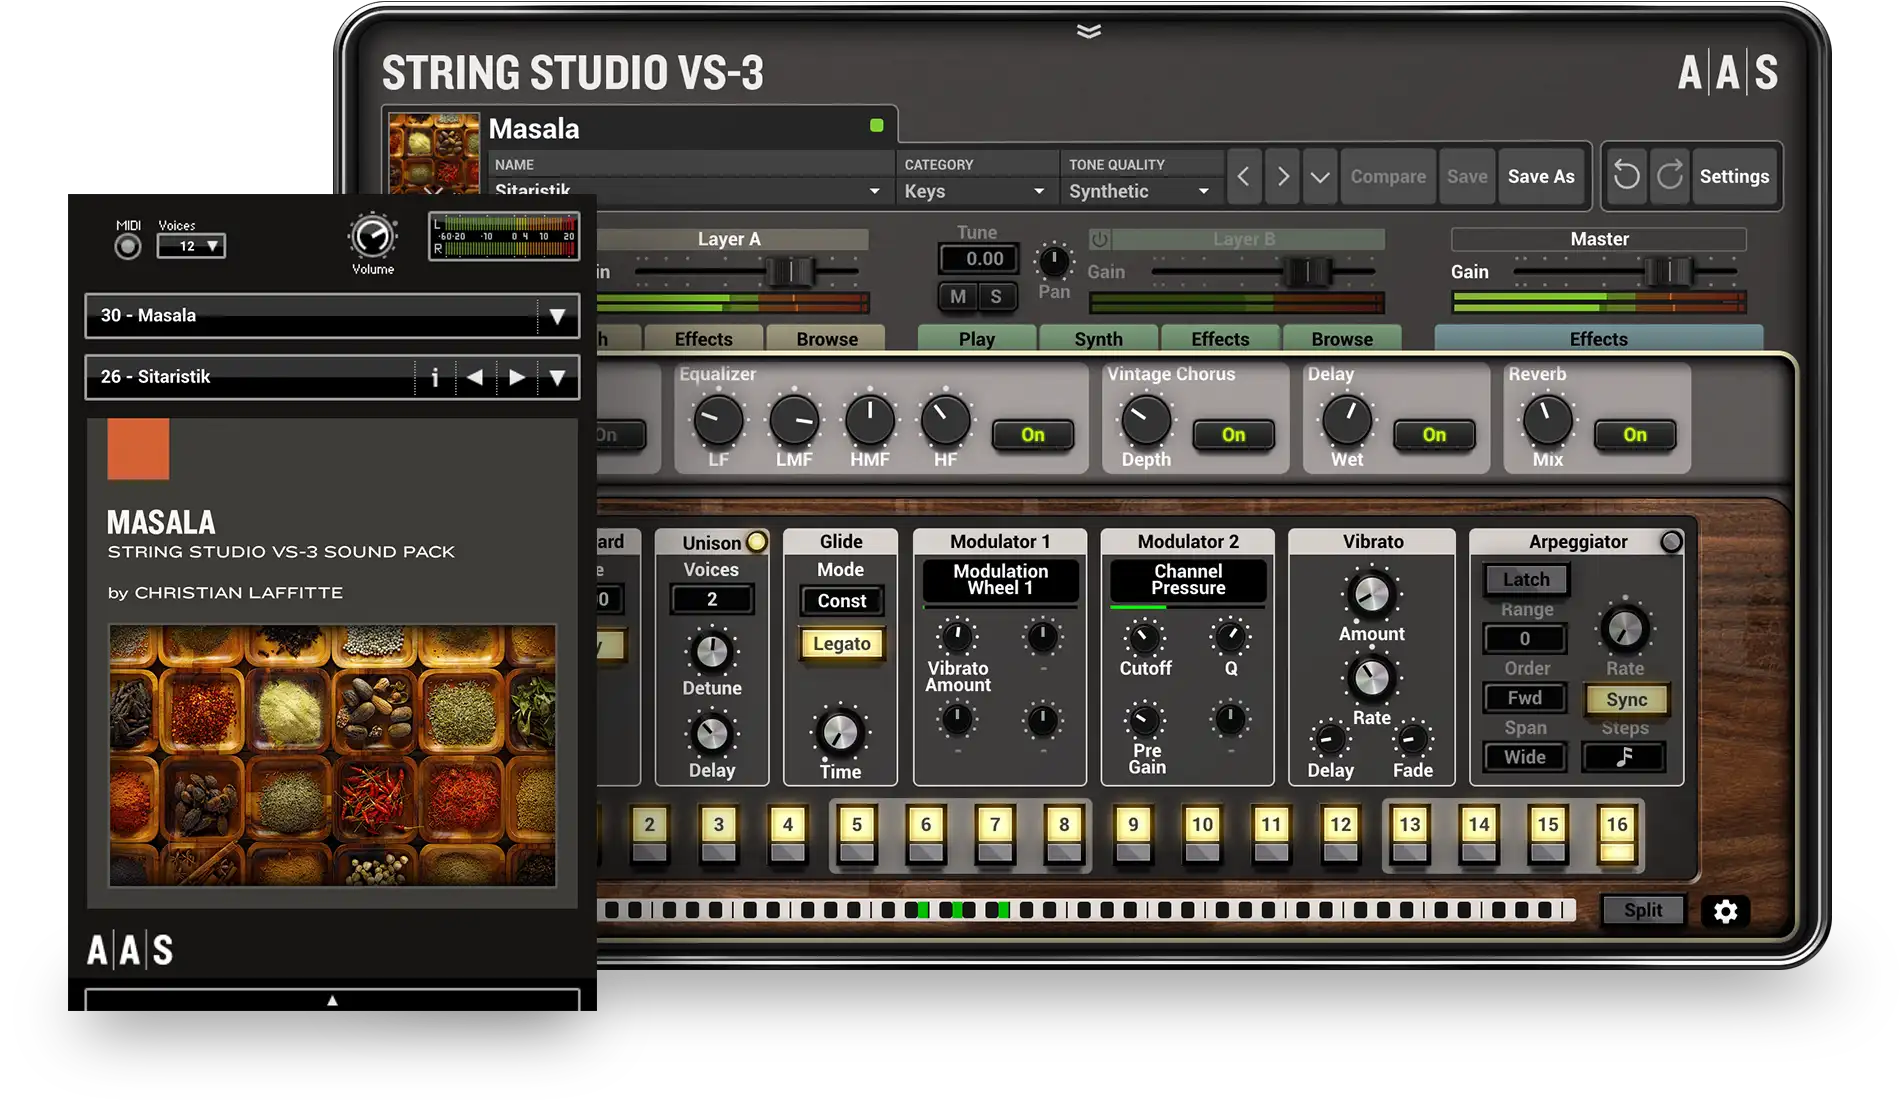Open the Tone Quality Synthetic dropdown
Viewport: 1900px width, 1100px height.
pos(1139,191)
